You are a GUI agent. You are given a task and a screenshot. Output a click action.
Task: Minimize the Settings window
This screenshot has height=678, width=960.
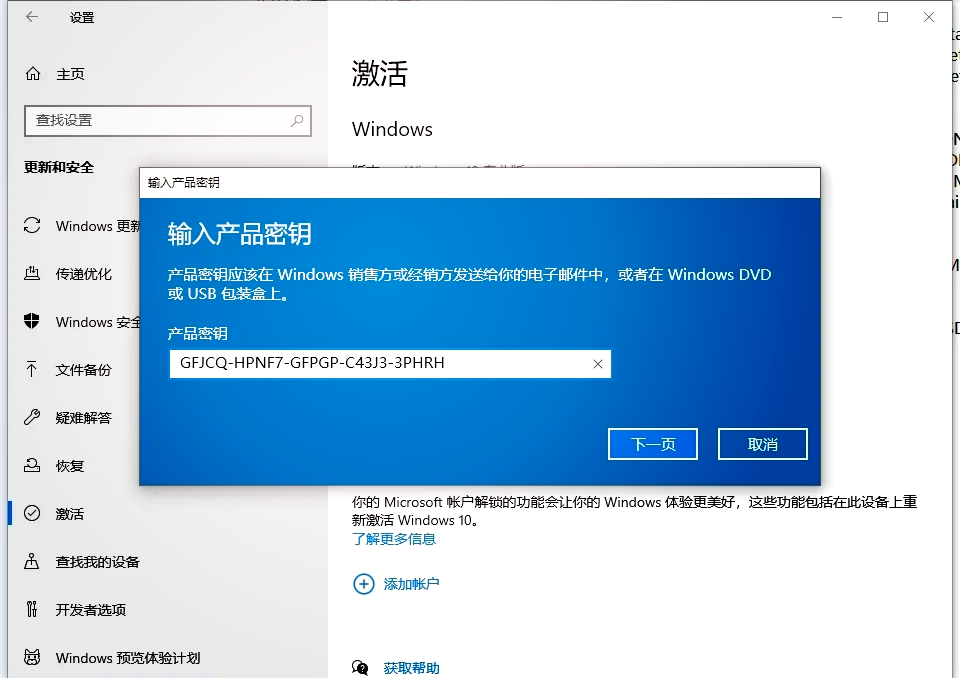837,17
